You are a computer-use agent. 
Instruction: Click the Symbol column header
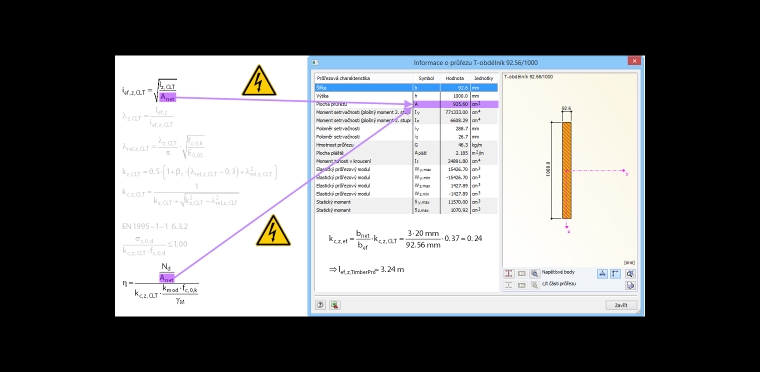coord(427,78)
